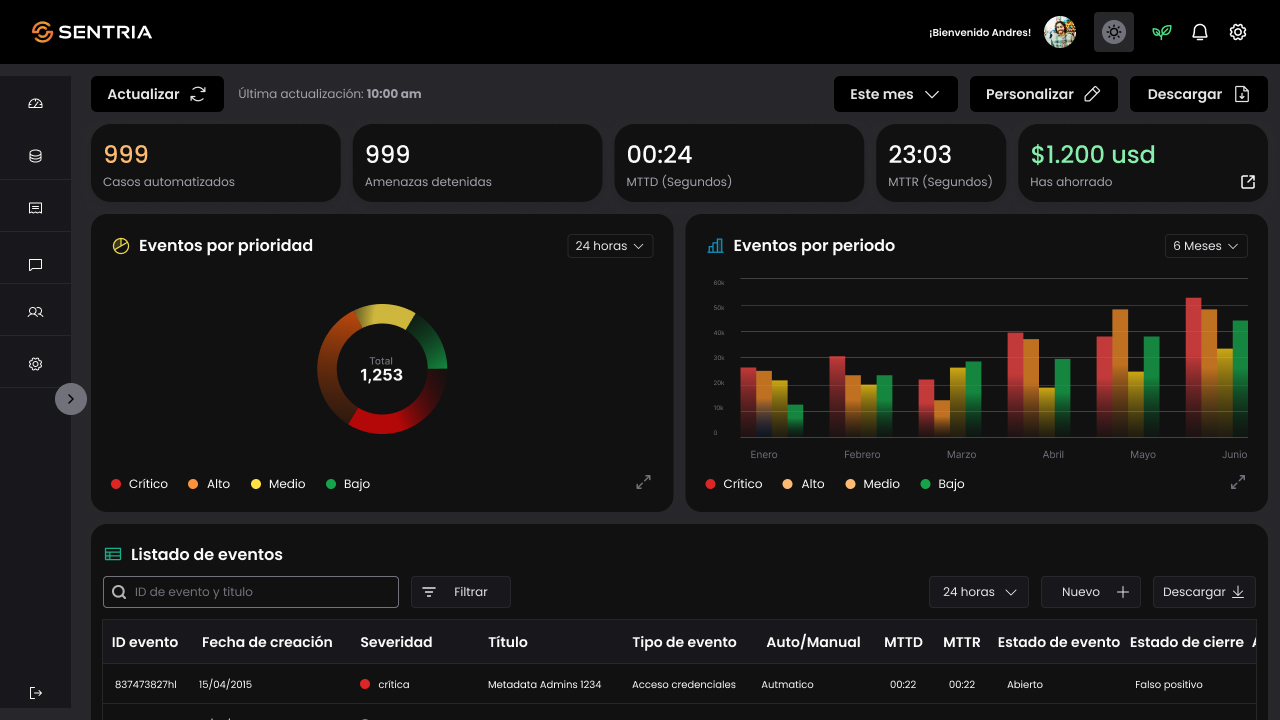Click the bar chart icon beside Eventos por periodo
This screenshot has height=720, width=1280.
click(715, 246)
